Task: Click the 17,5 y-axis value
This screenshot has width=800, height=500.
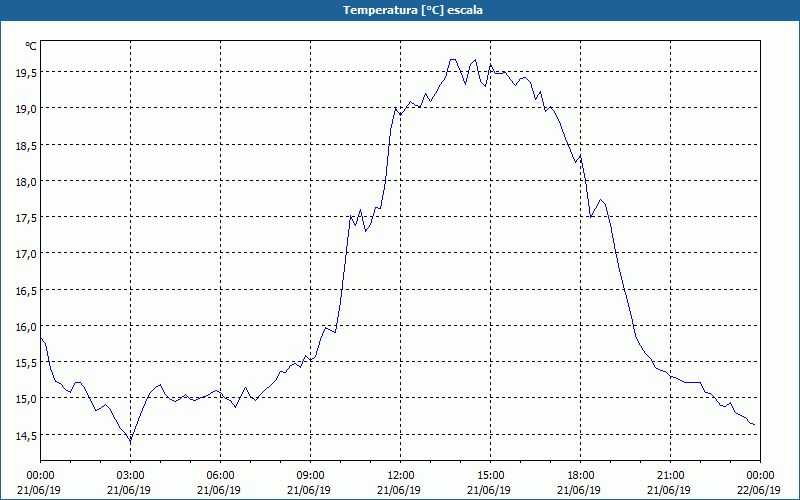Action: pos(26,218)
